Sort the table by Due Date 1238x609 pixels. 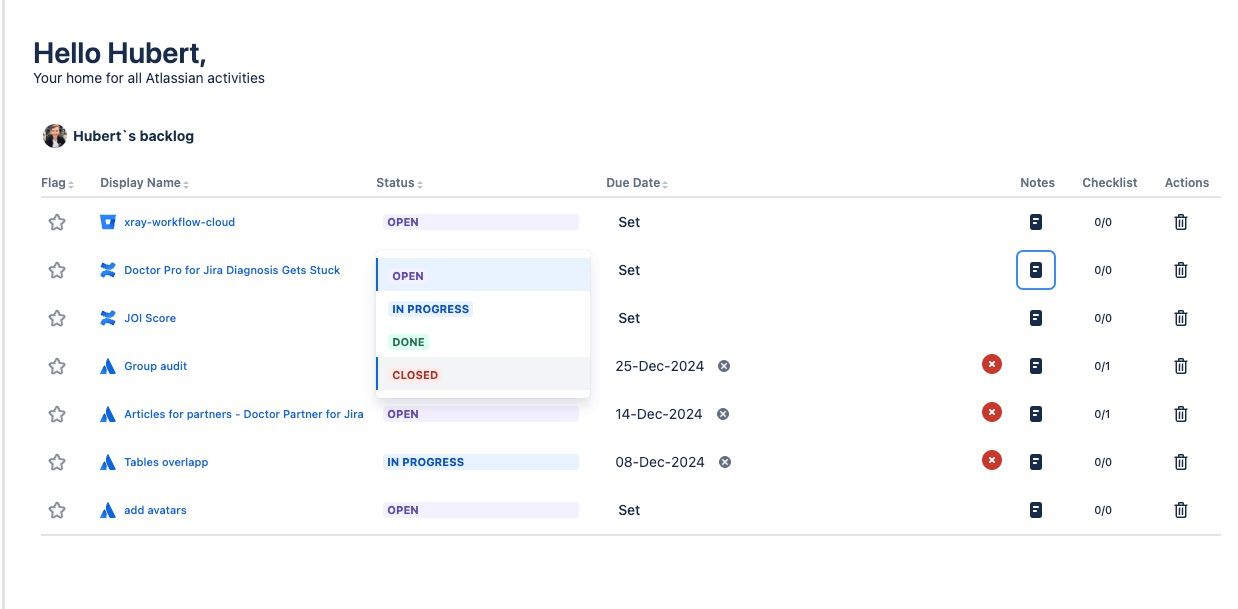point(637,183)
